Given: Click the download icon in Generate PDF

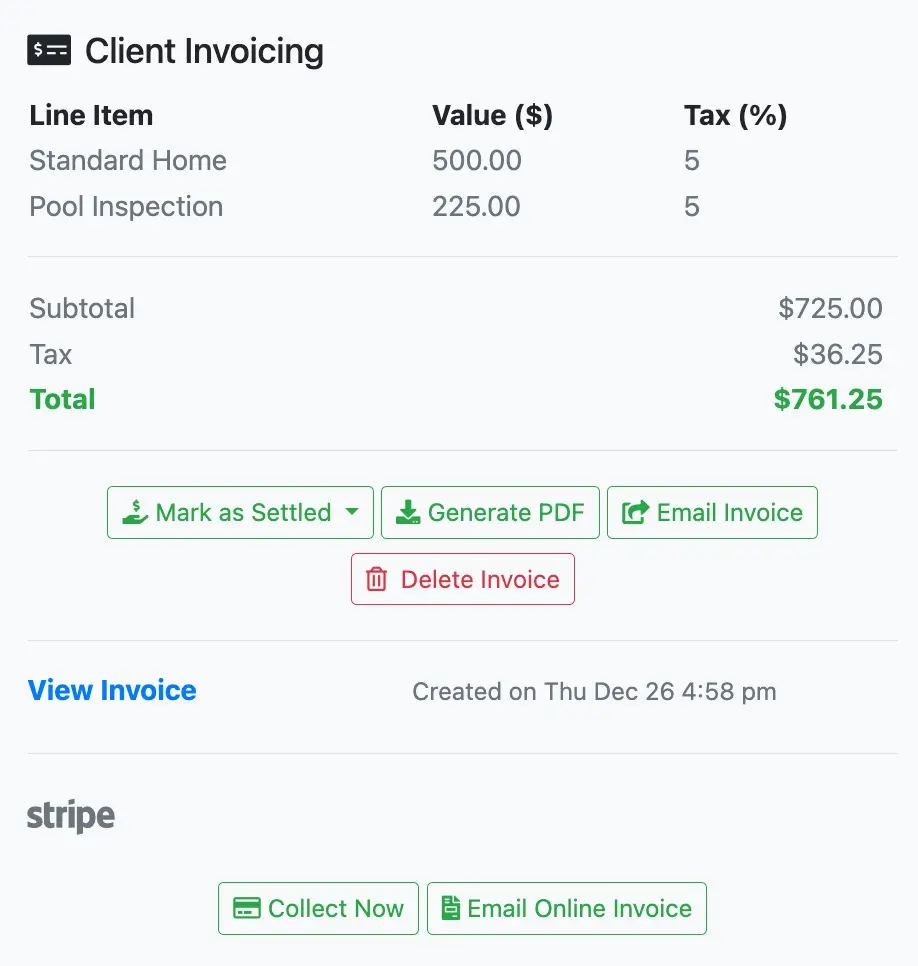Looking at the screenshot, I should coord(408,513).
